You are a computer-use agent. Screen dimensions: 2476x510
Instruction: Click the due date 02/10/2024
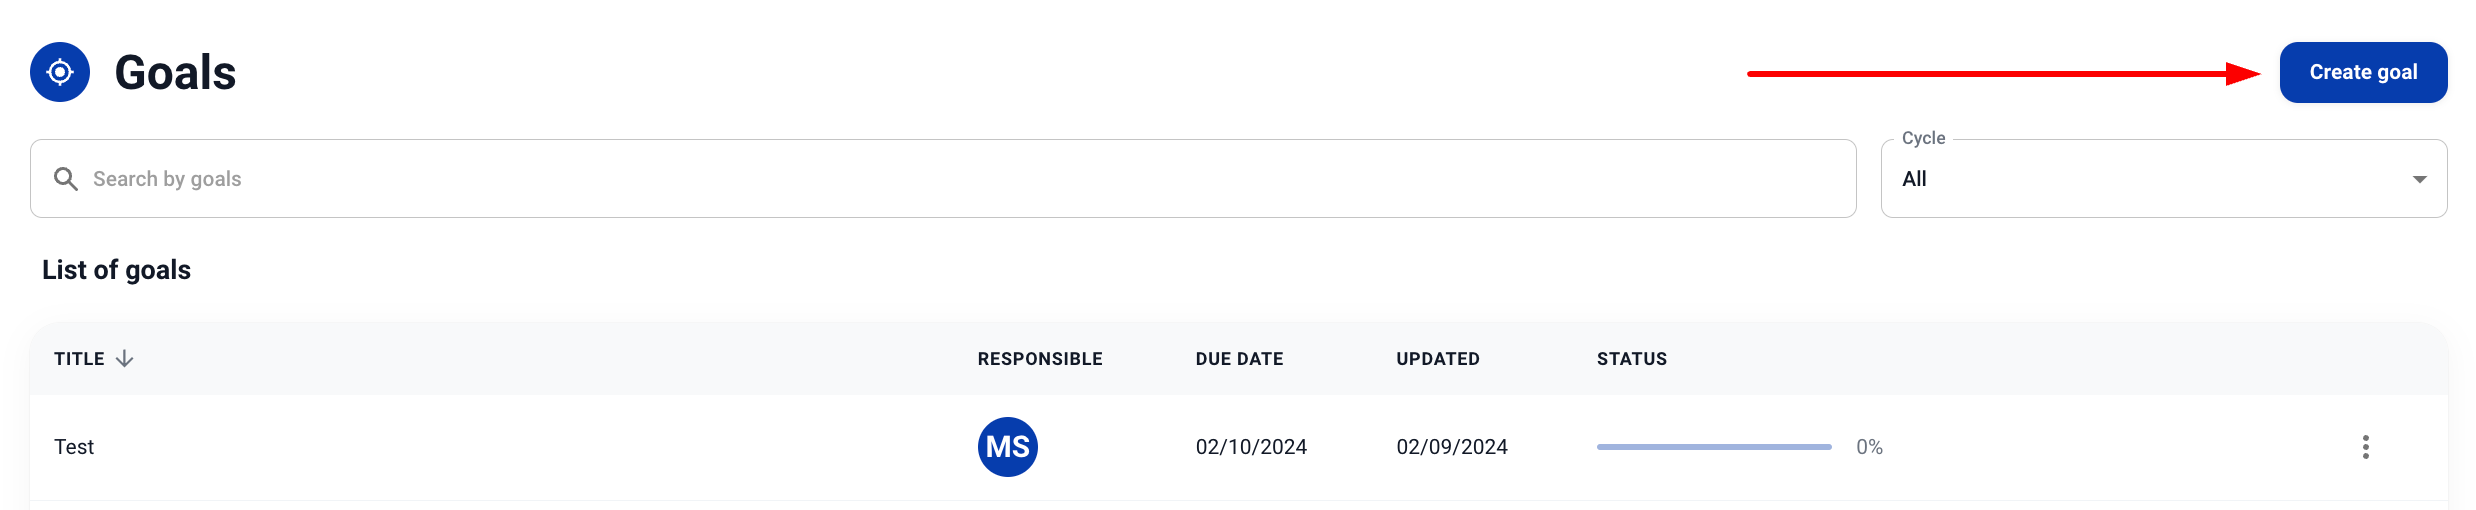(x=1251, y=447)
